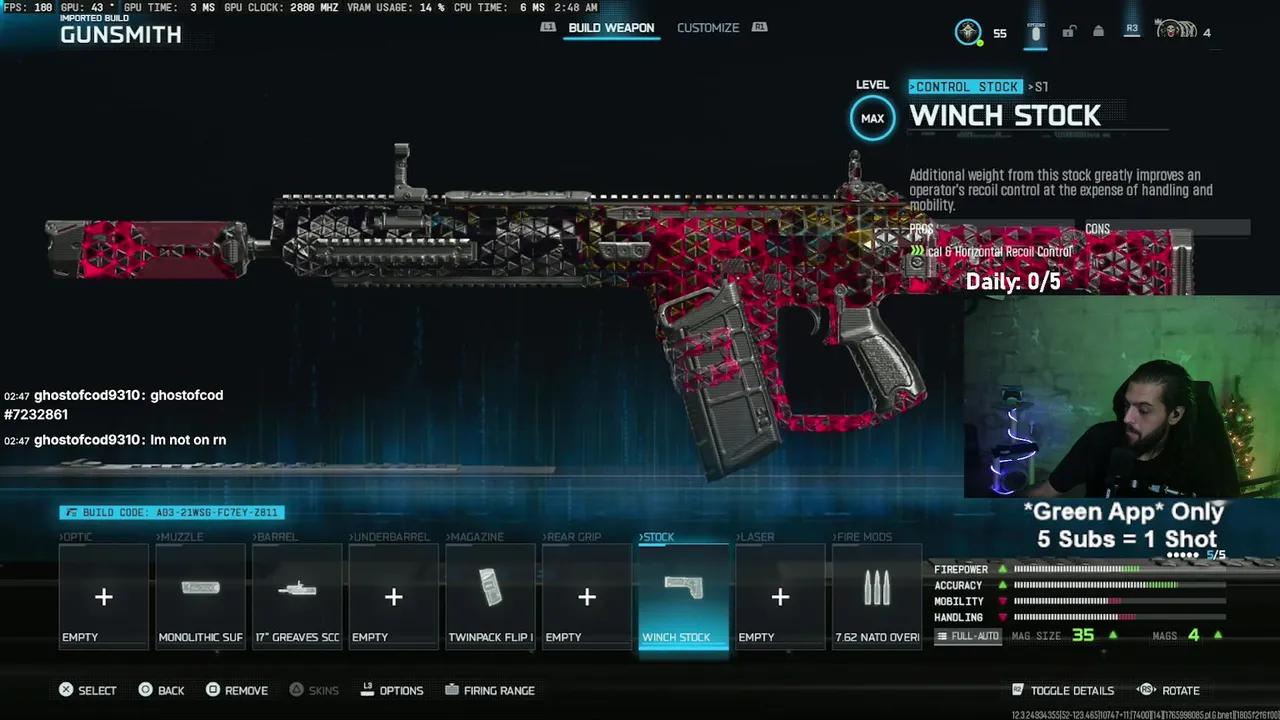This screenshot has width=1280, height=720.
Task: Select the 17" Greaves barrel slot
Action: pos(297,597)
